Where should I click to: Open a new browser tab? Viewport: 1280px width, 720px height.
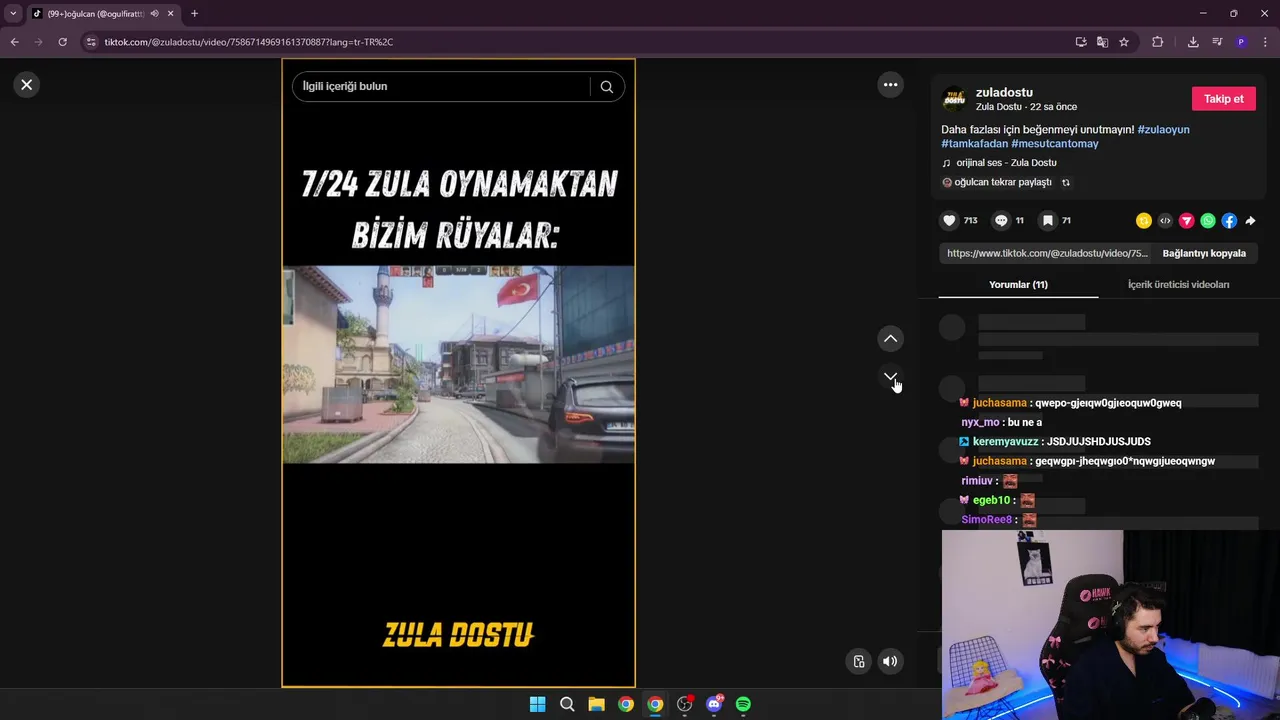tap(194, 13)
